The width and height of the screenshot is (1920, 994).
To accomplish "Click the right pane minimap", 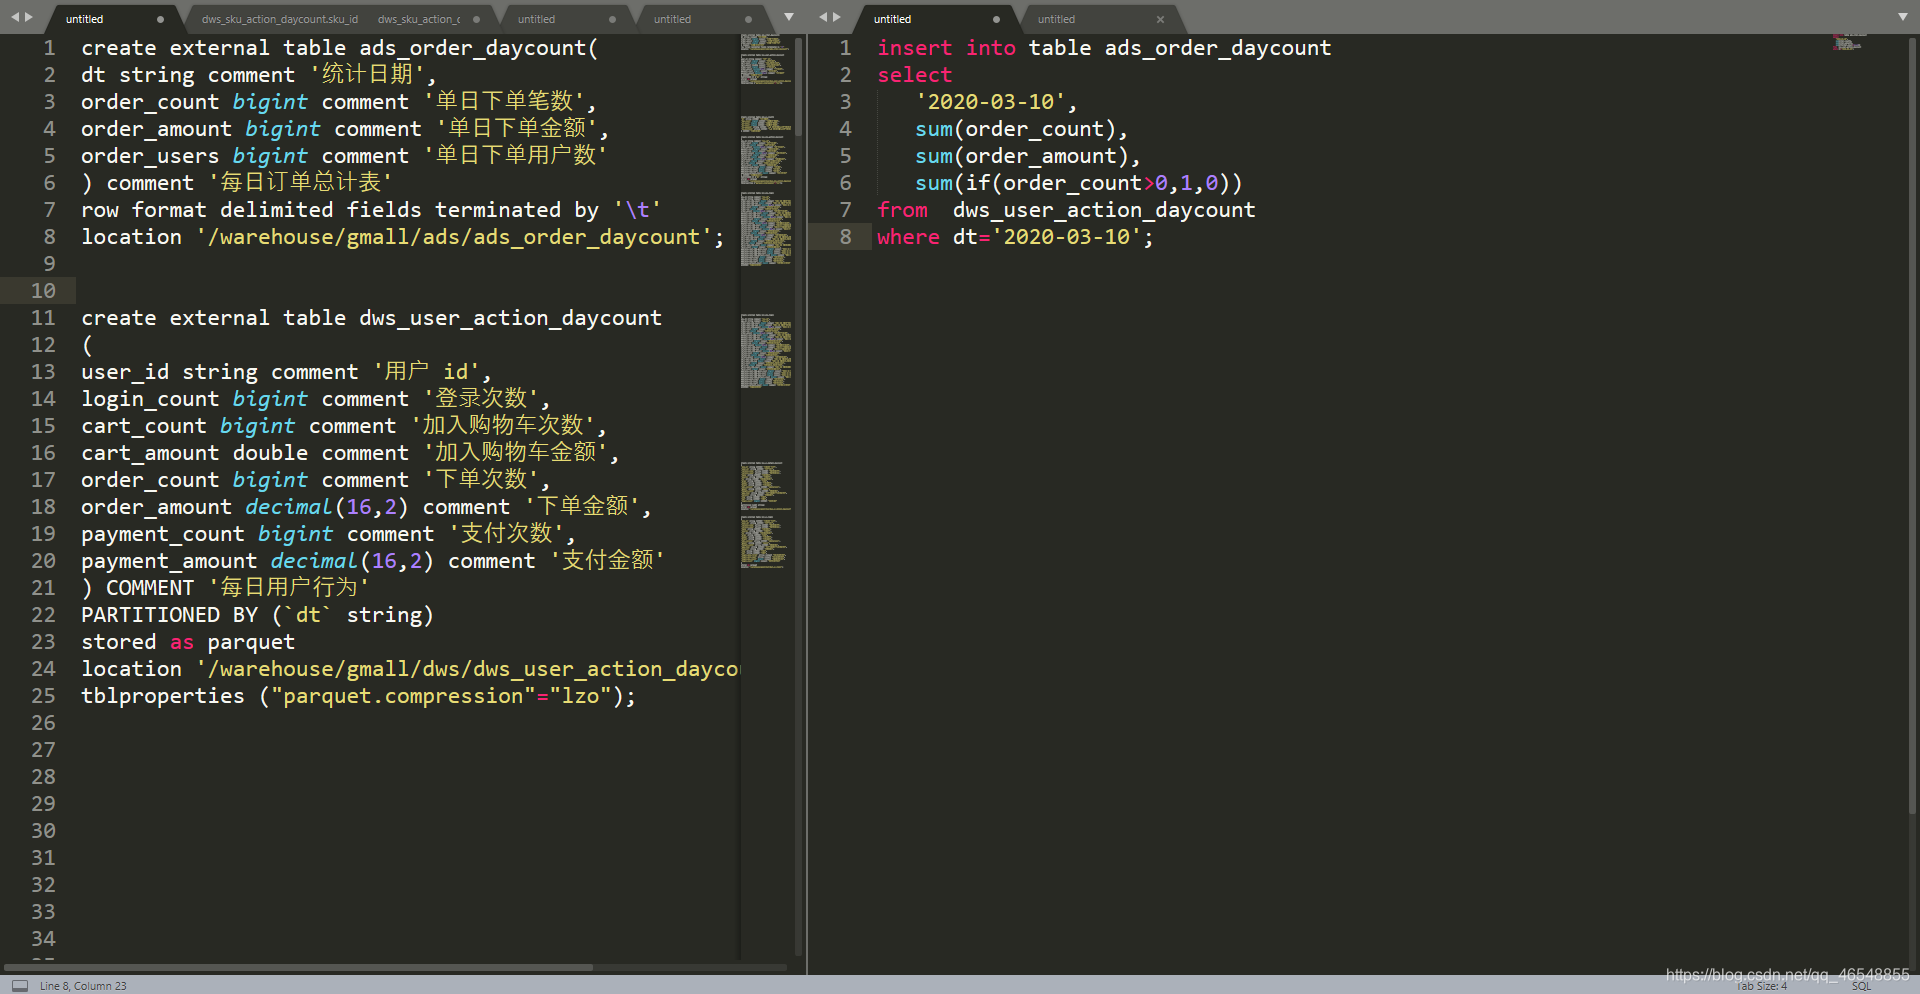I will [x=1849, y=42].
